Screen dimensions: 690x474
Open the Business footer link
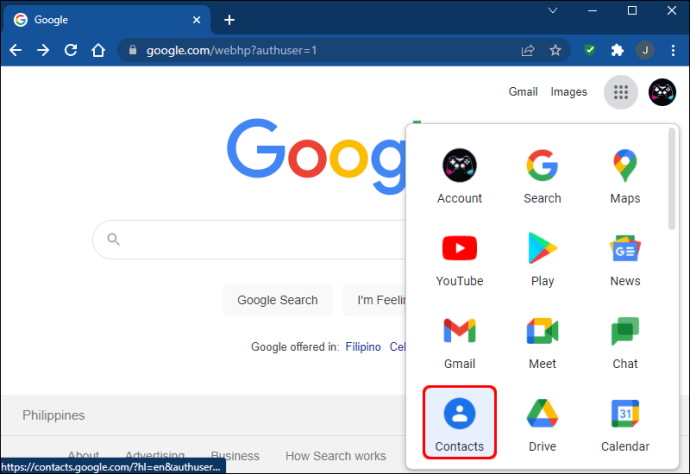(x=235, y=456)
